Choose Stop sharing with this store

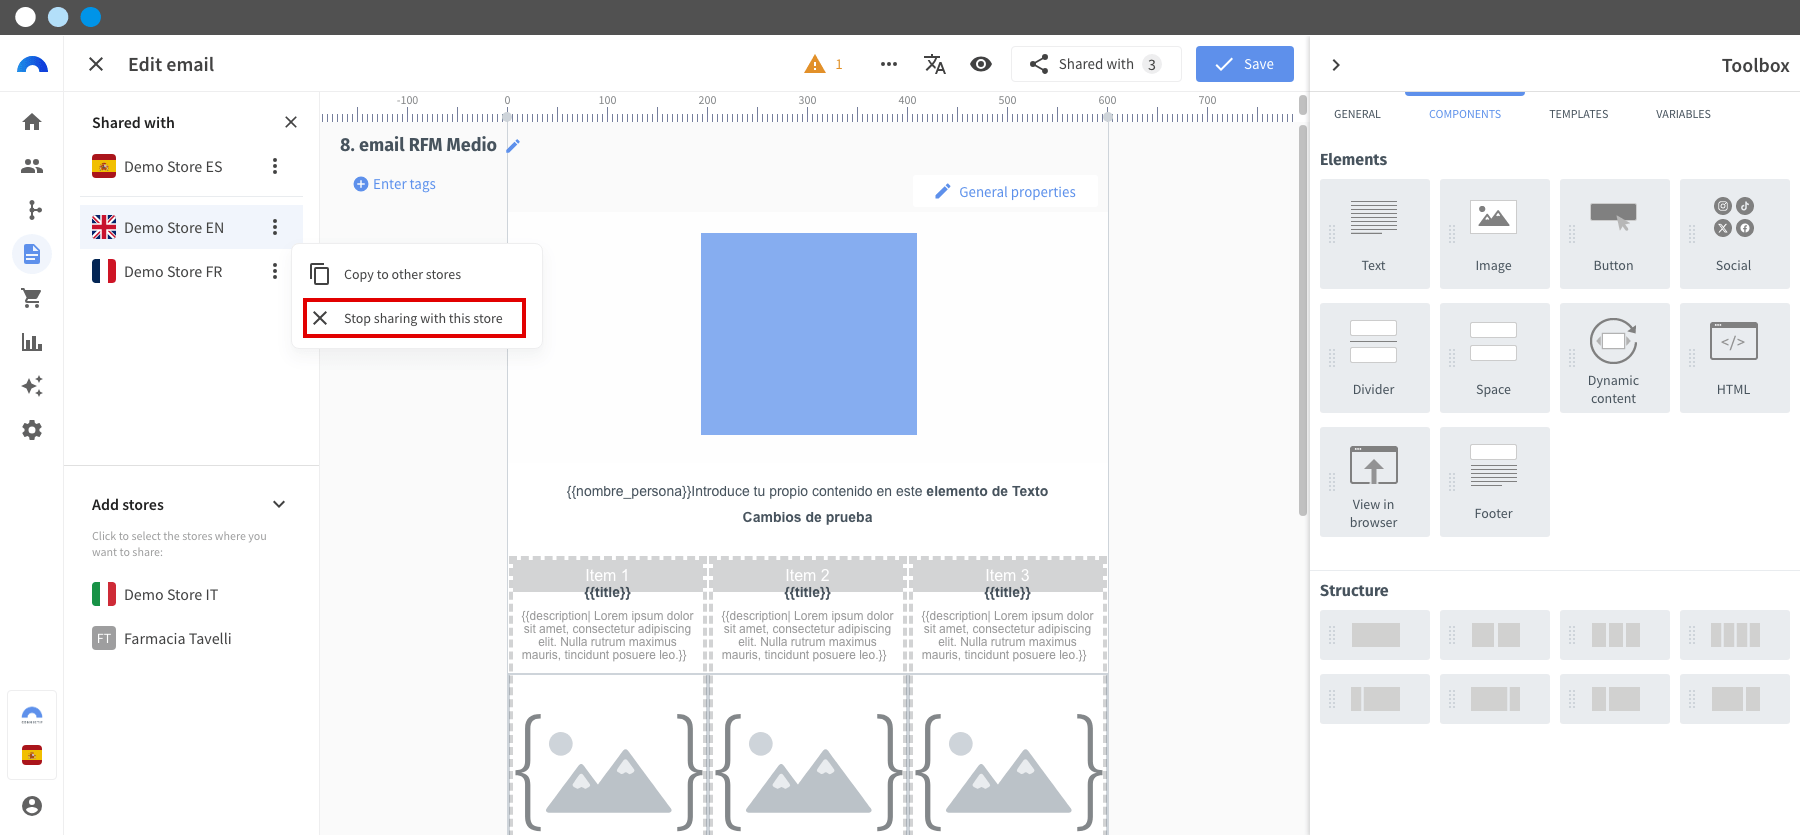click(415, 318)
